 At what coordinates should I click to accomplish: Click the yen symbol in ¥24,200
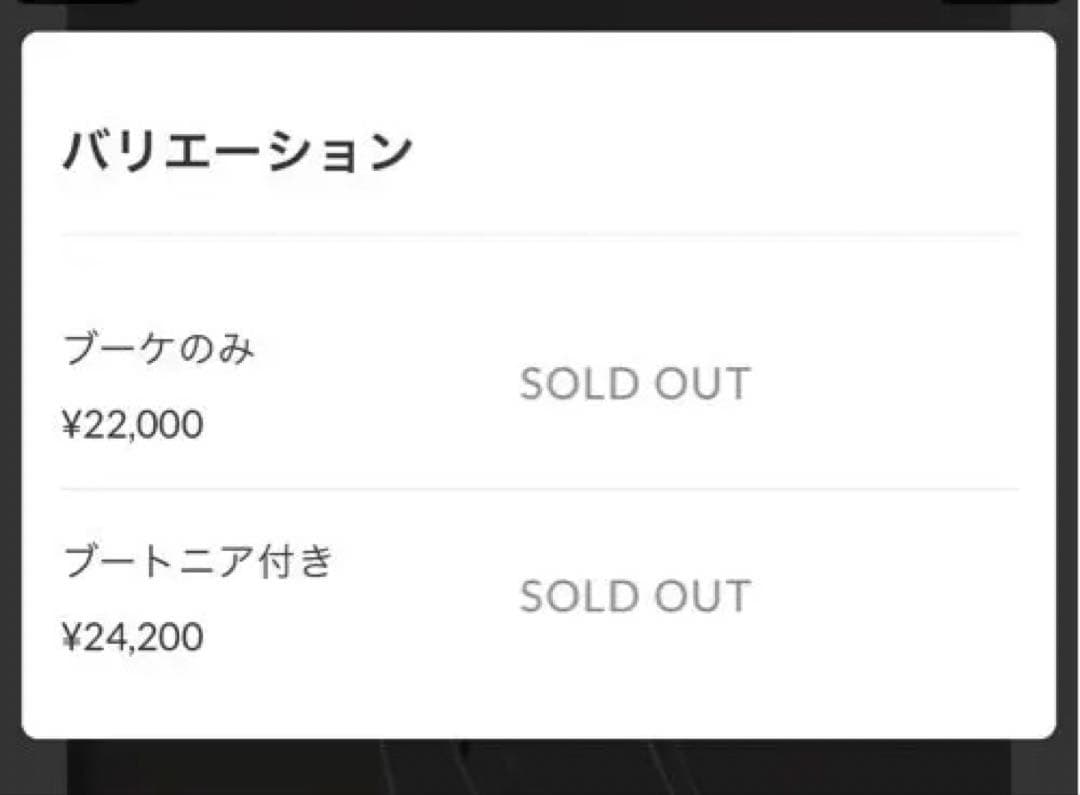70,638
